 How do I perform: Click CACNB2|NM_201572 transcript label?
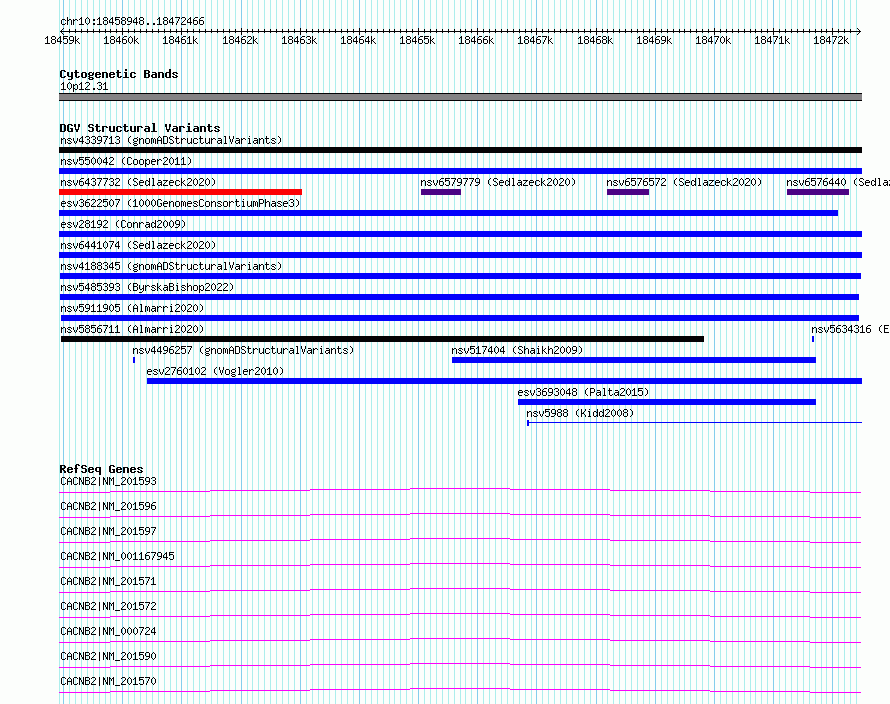pyautogui.click(x=108, y=606)
